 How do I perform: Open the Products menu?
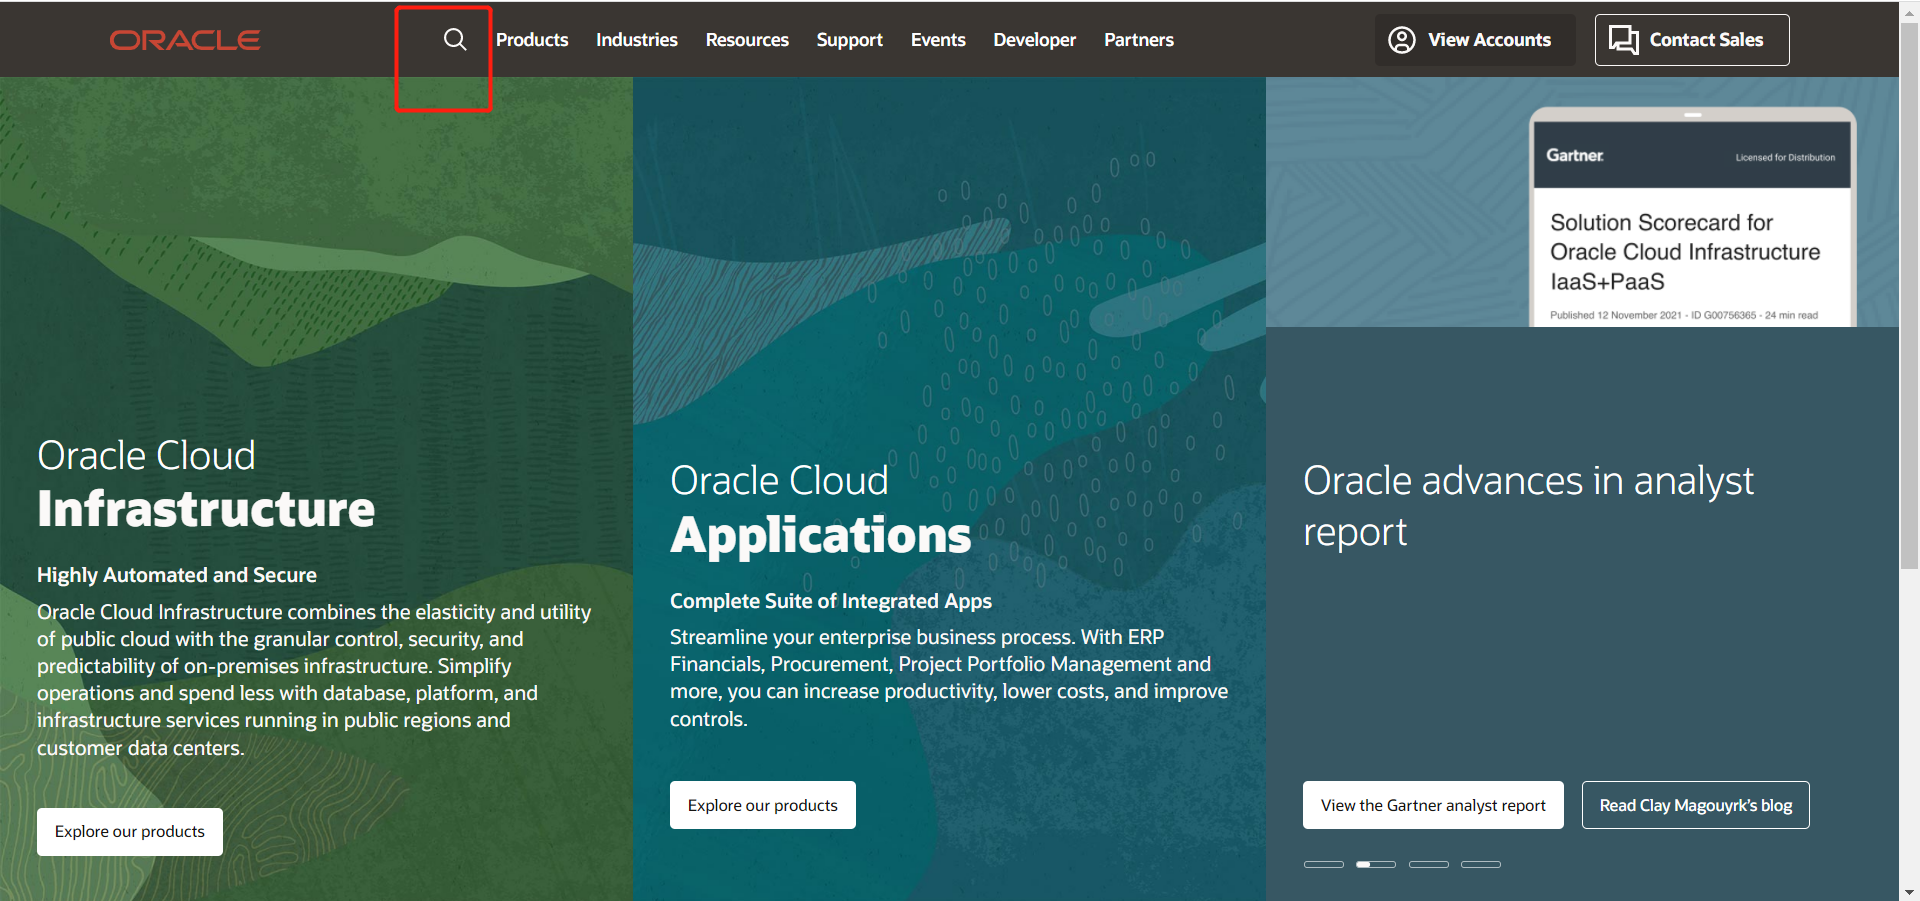pos(532,40)
